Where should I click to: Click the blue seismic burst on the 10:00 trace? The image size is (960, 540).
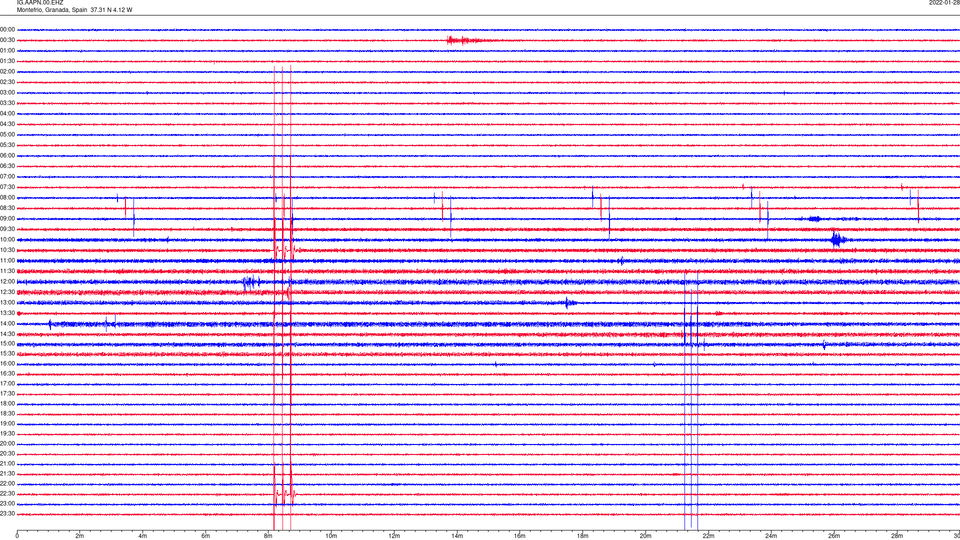pos(838,239)
